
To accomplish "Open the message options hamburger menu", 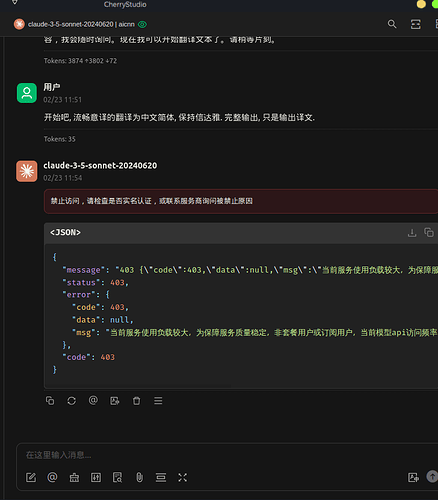I will (x=158, y=400).
